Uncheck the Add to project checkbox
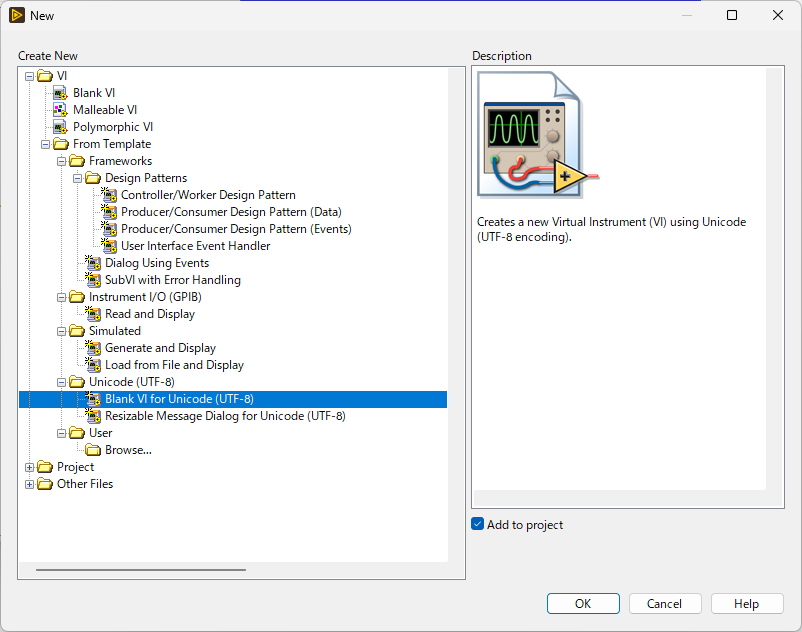This screenshot has width=802, height=632. (x=478, y=524)
